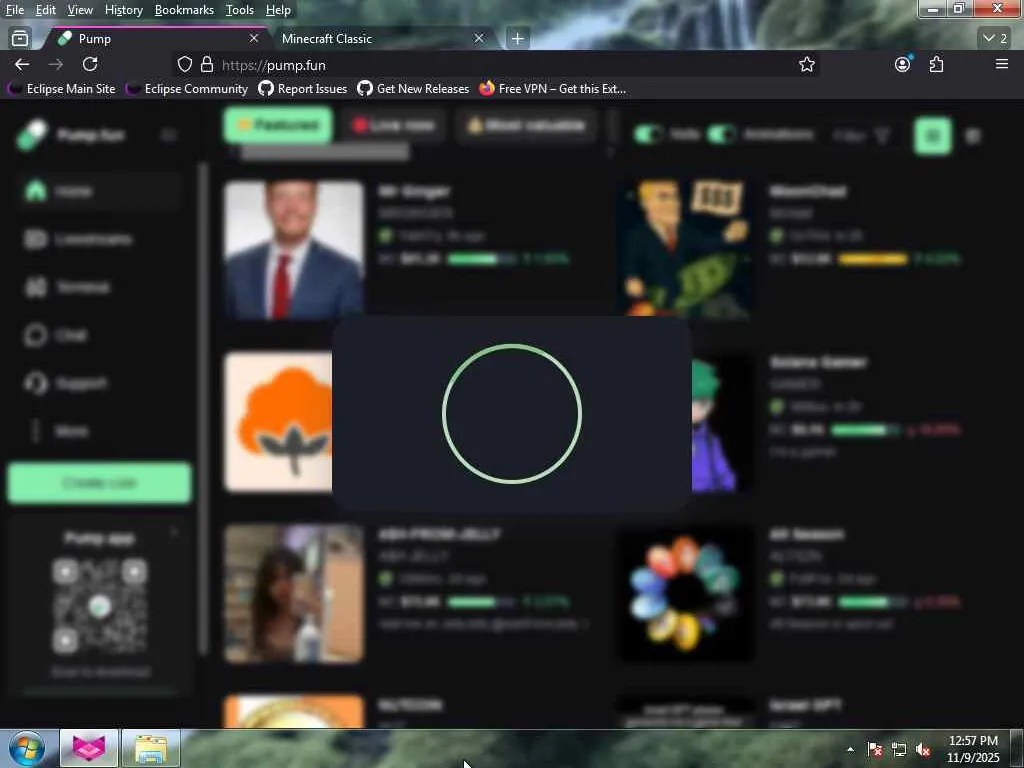Select the Live now filter tab
This screenshot has width=1024, height=768.
coord(394,125)
